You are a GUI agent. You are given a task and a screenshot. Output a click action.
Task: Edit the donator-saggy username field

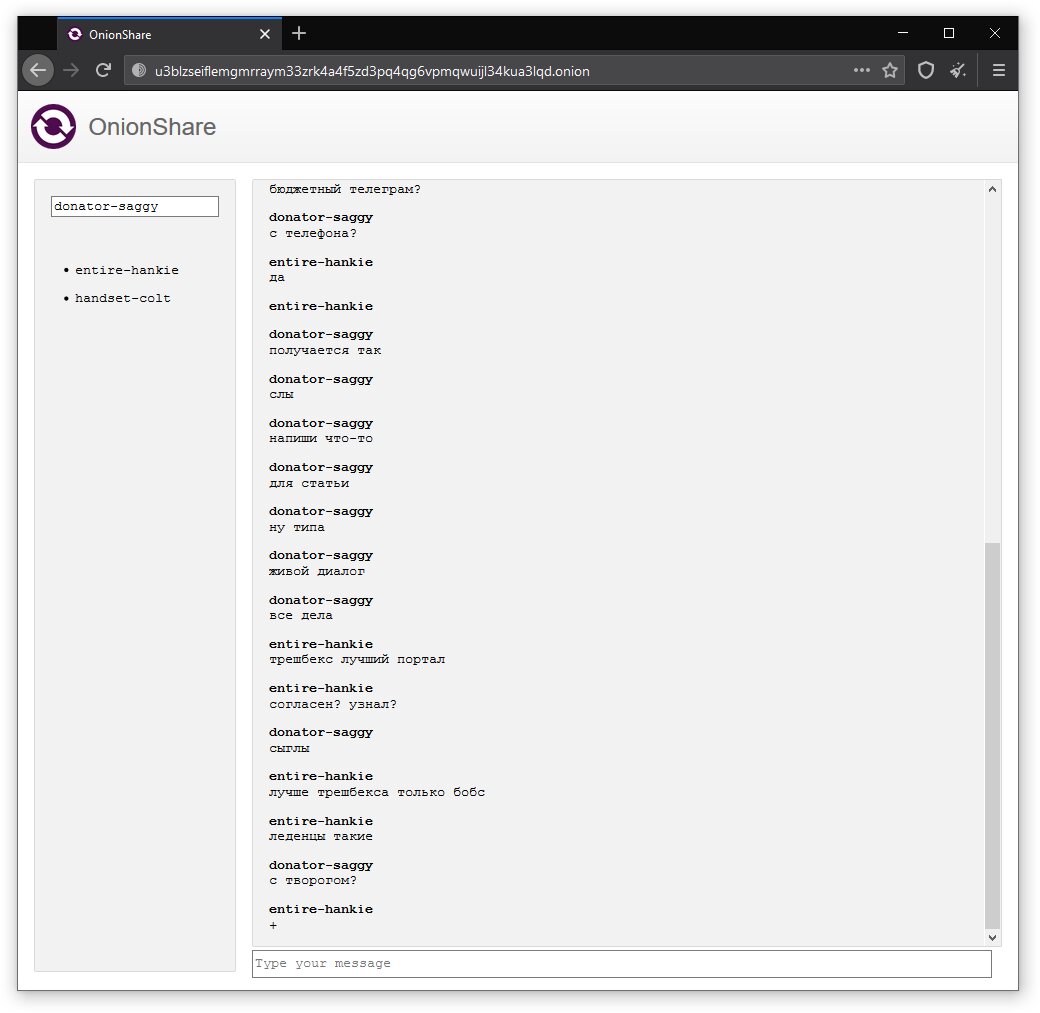135,206
